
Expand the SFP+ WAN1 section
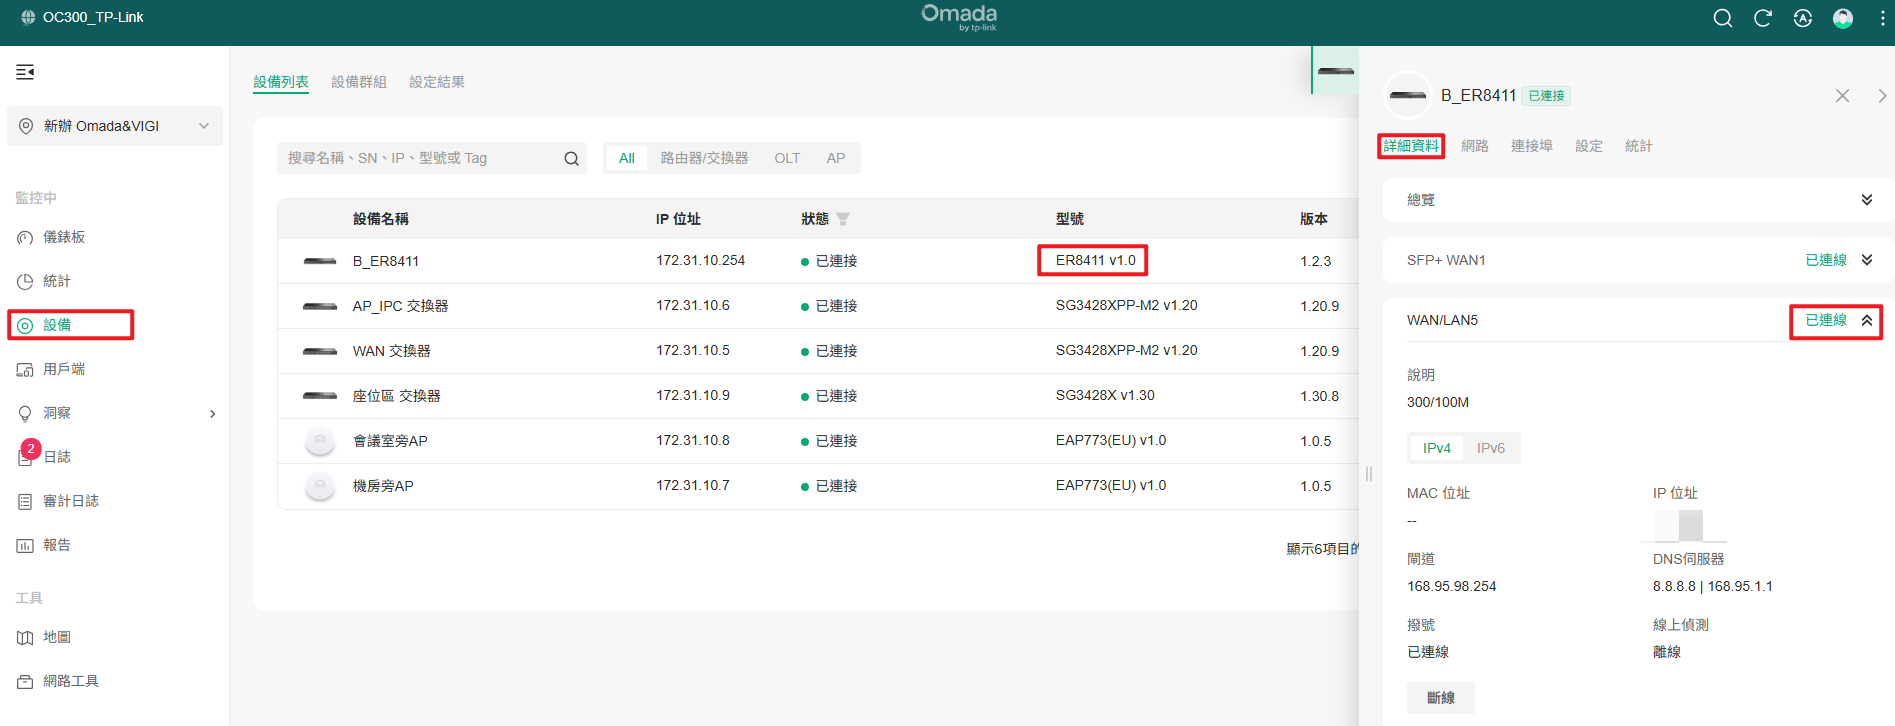(1866, 260)
